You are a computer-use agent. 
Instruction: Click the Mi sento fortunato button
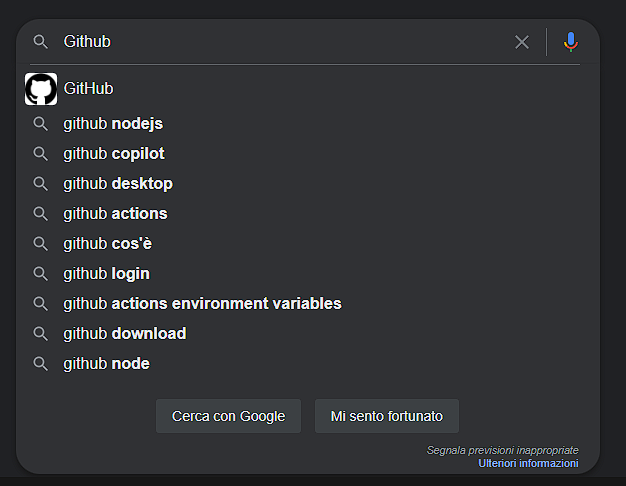pyautogui.click(x=387, y=416)
